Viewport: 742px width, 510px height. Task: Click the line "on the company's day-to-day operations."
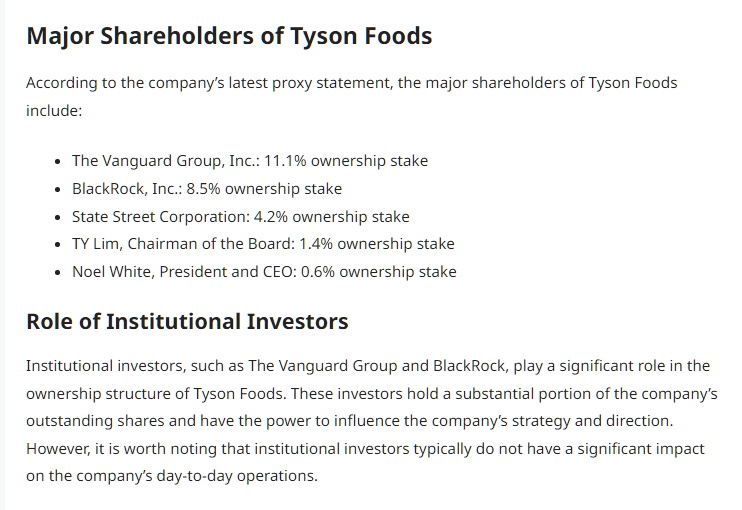(171, 476)
